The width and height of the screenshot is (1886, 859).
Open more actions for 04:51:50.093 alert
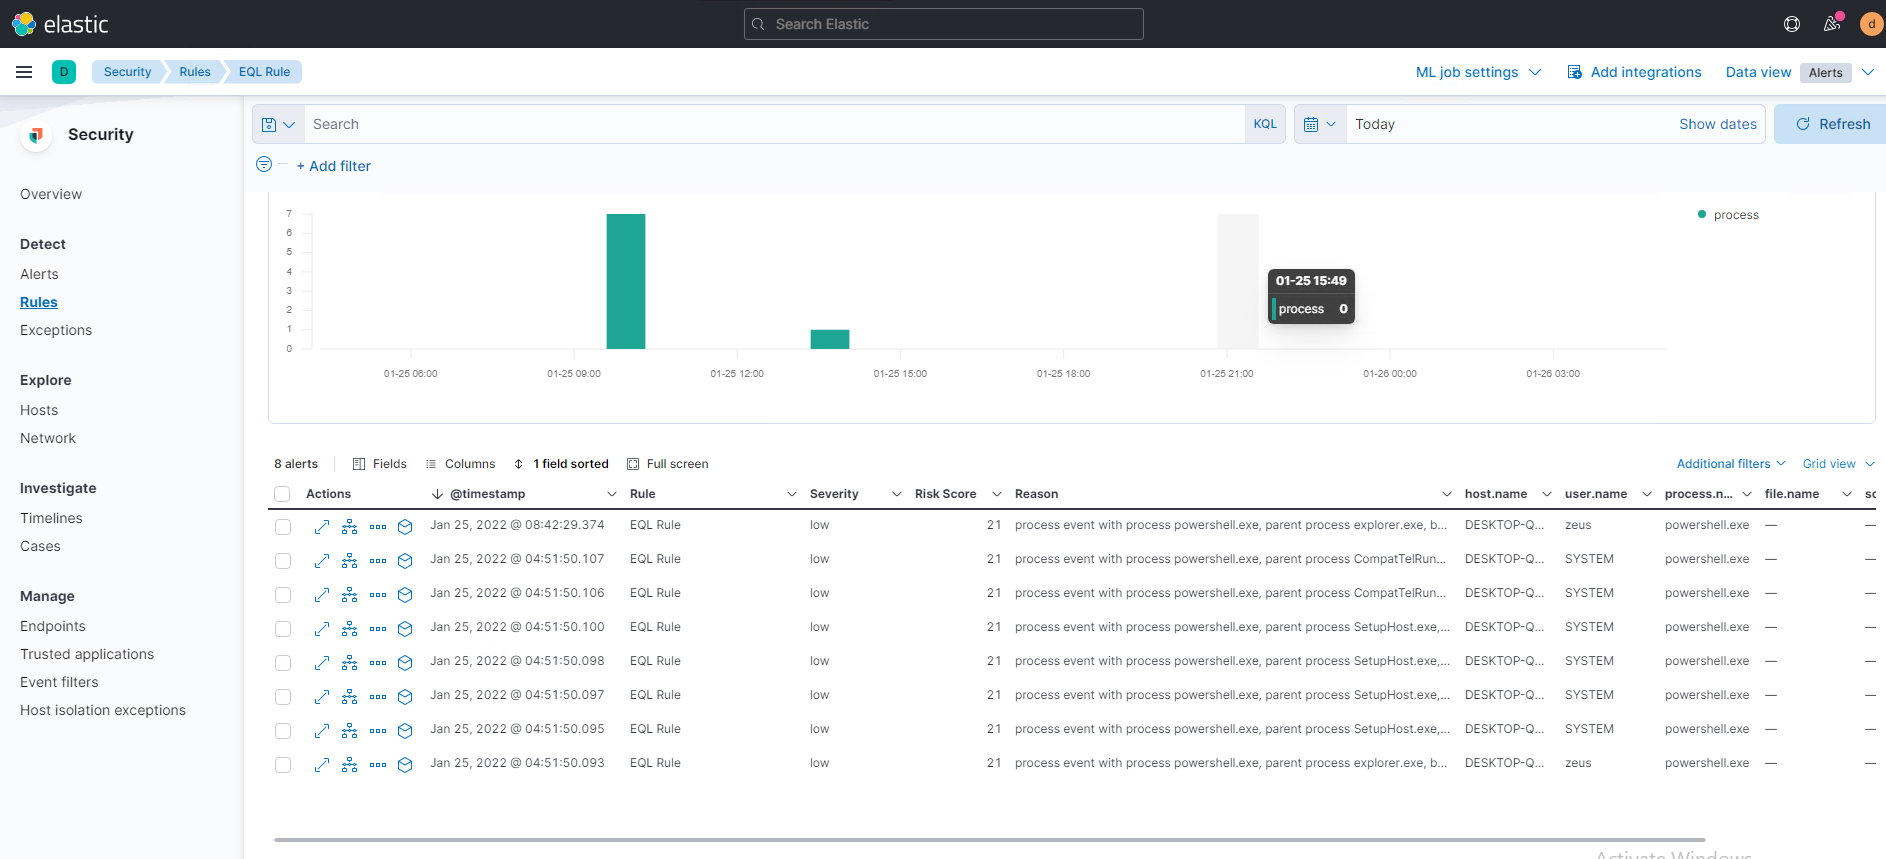tap(378, 764)
